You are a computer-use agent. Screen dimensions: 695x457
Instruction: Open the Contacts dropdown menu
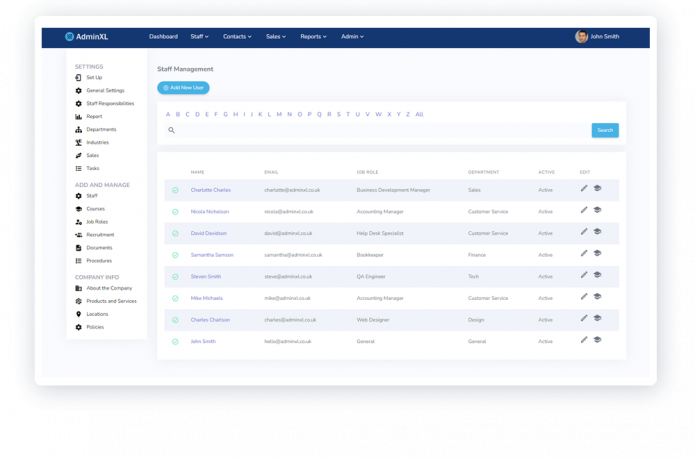tap(237, 37)
